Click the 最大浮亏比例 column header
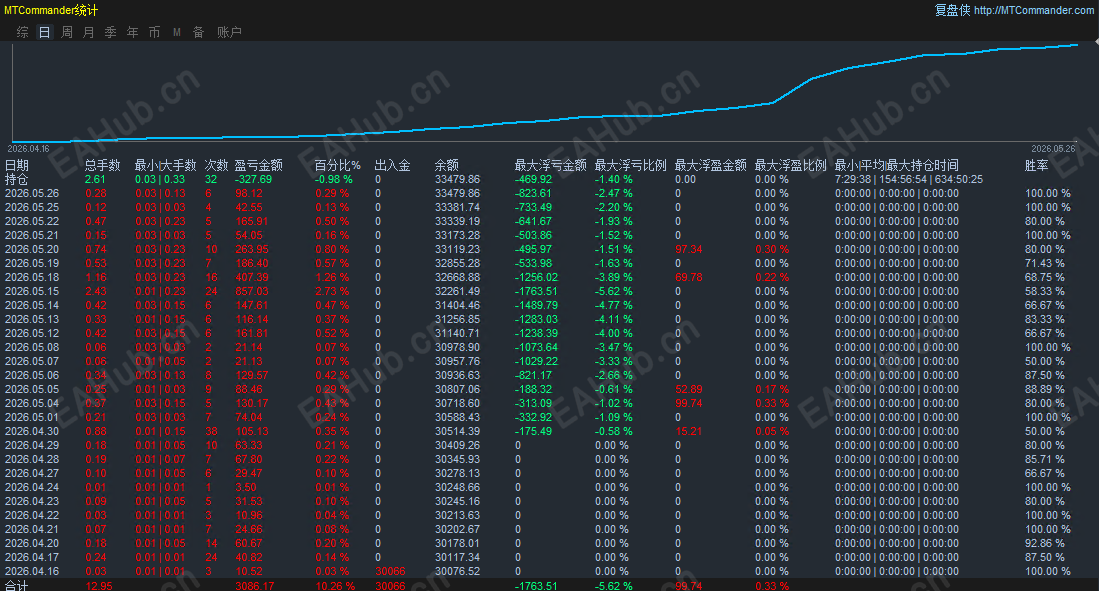 tap(631, 165)
